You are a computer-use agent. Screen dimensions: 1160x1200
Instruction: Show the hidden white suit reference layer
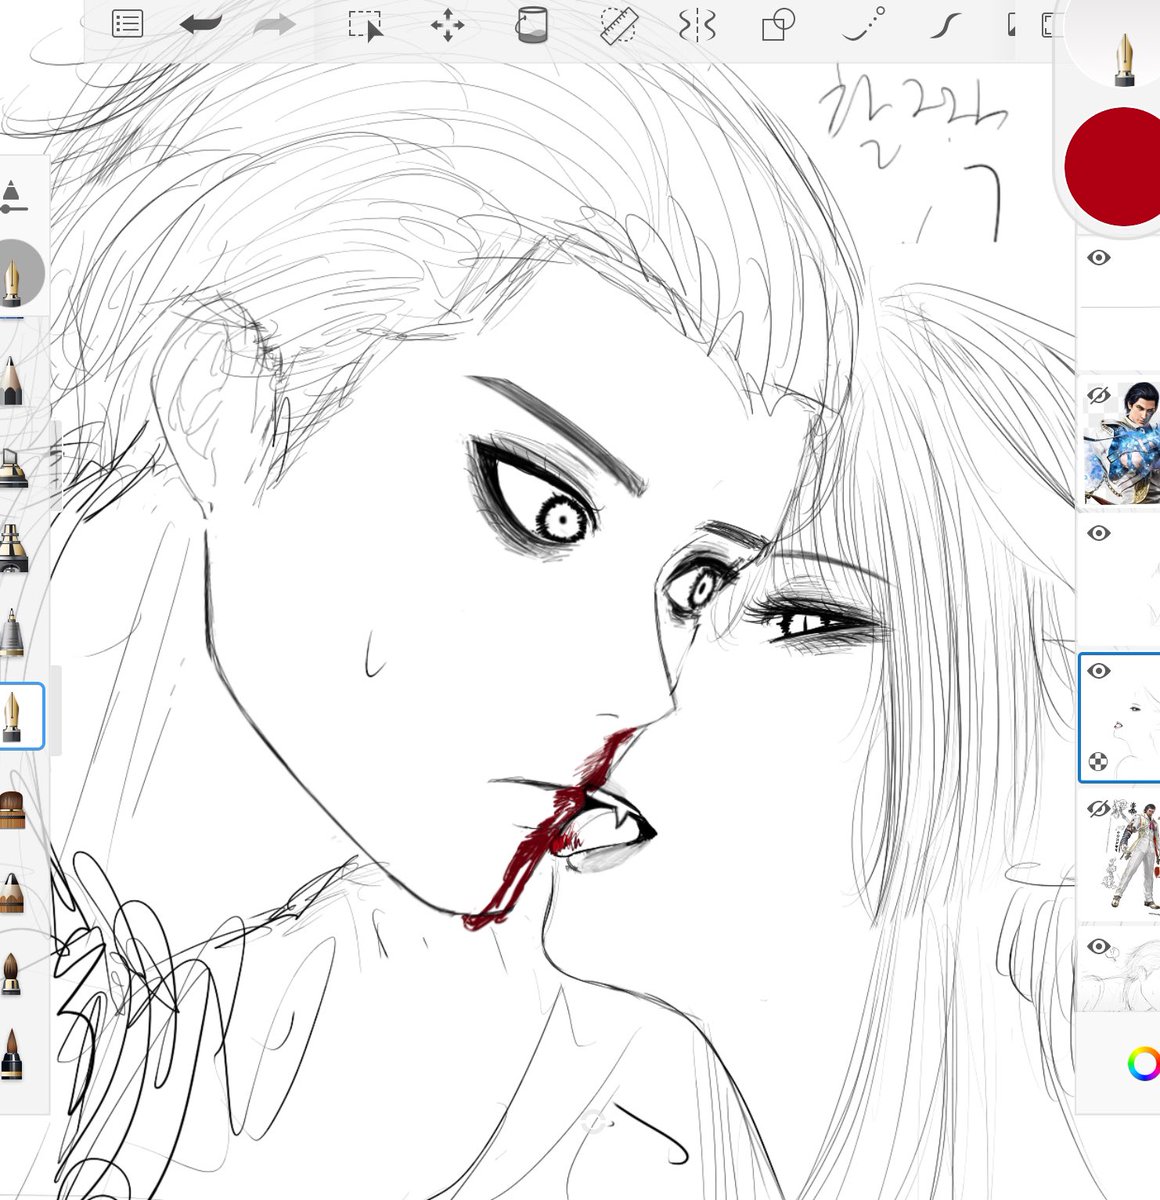tap(1099, 809)
